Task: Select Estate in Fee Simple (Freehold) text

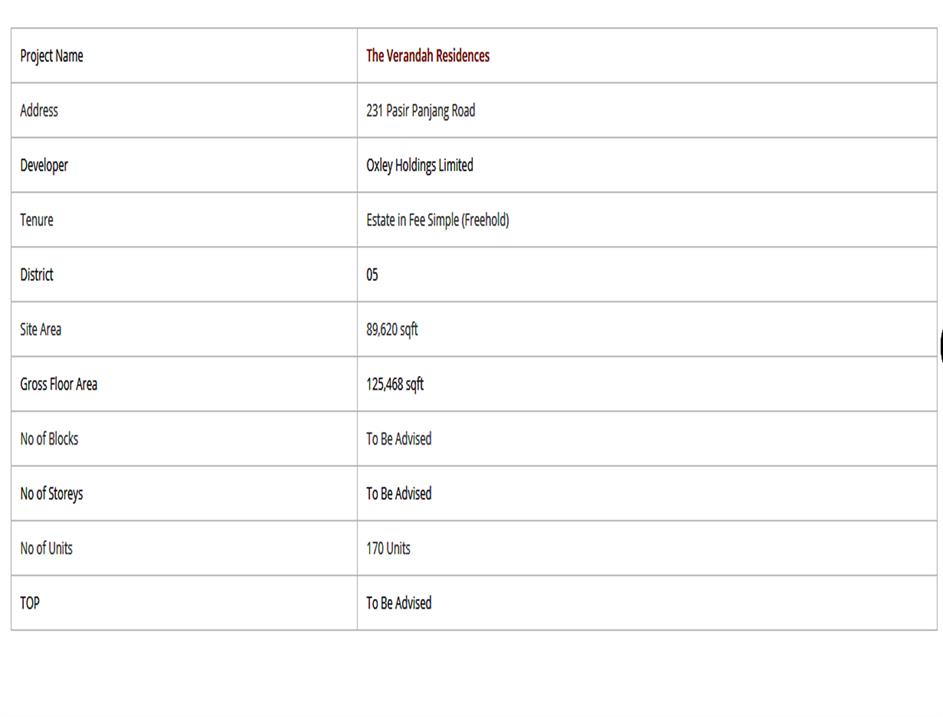Action: click(x=437, y=220)
